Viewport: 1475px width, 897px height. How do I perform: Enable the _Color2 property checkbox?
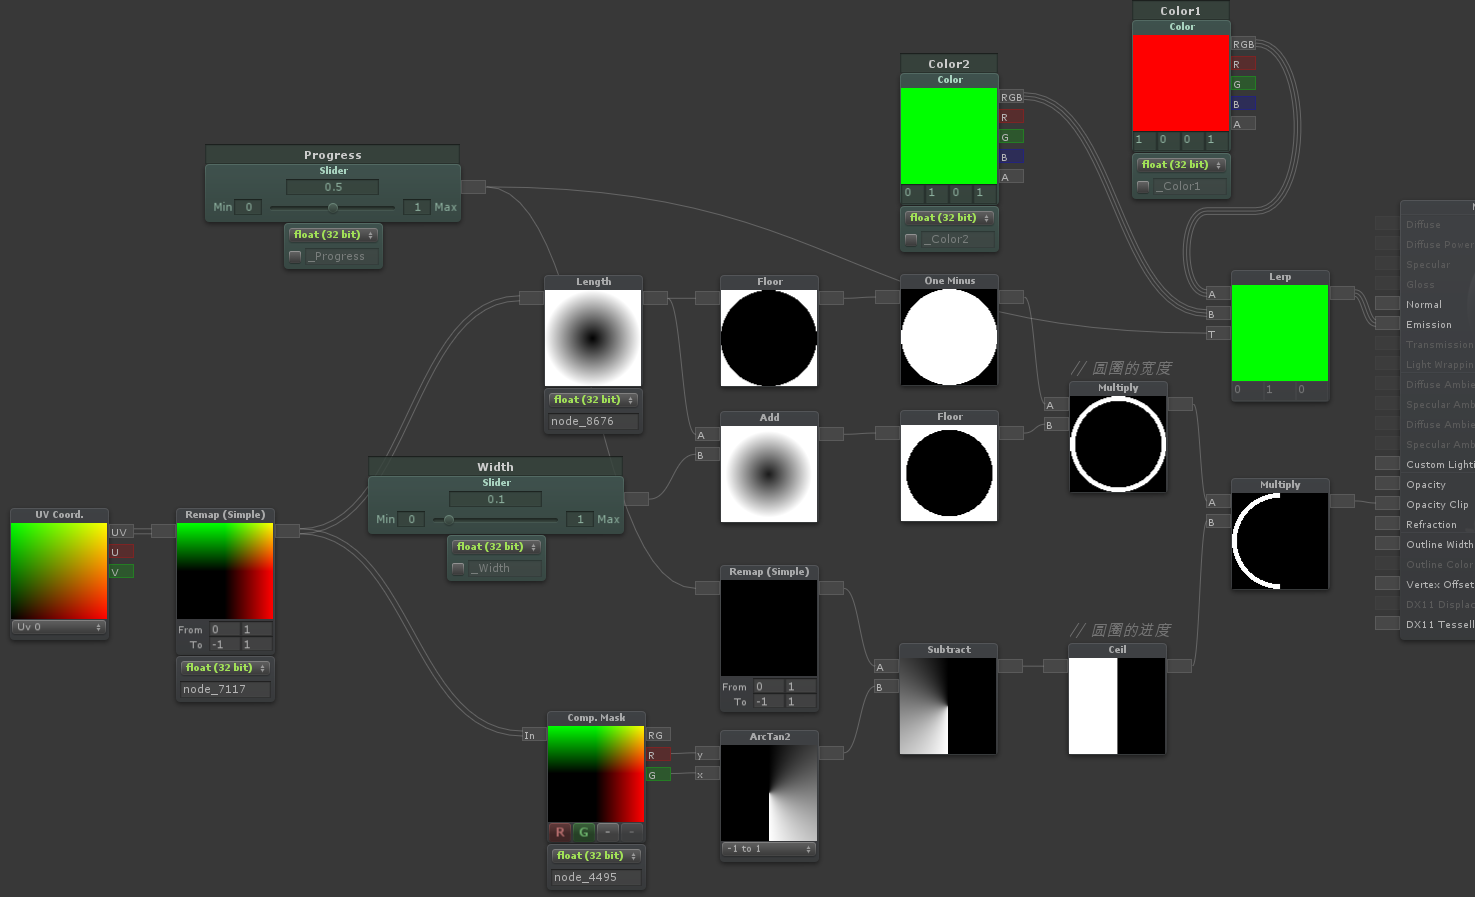point(911,240)
